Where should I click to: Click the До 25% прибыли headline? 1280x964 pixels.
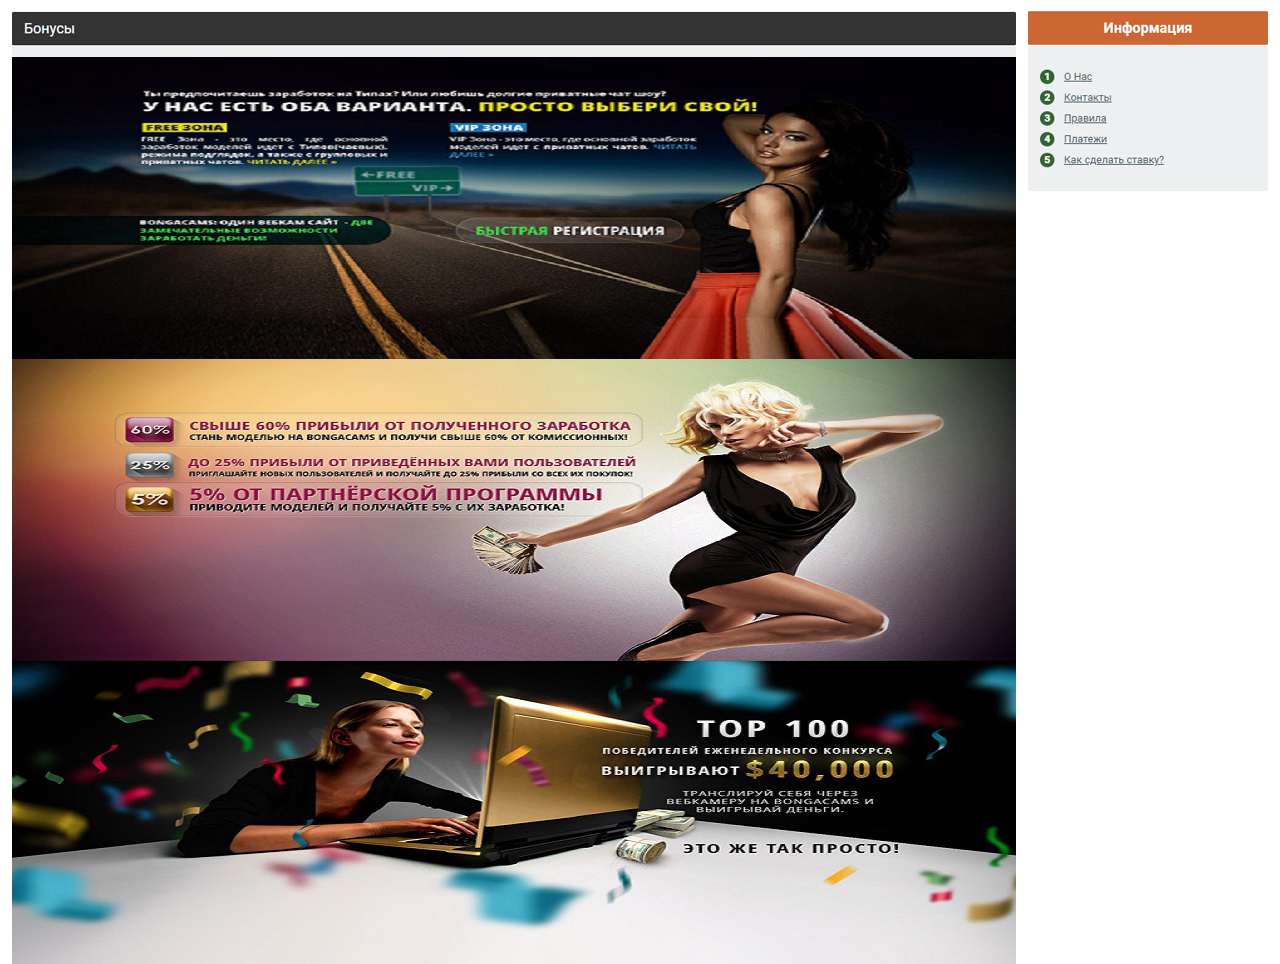point(412,462)
